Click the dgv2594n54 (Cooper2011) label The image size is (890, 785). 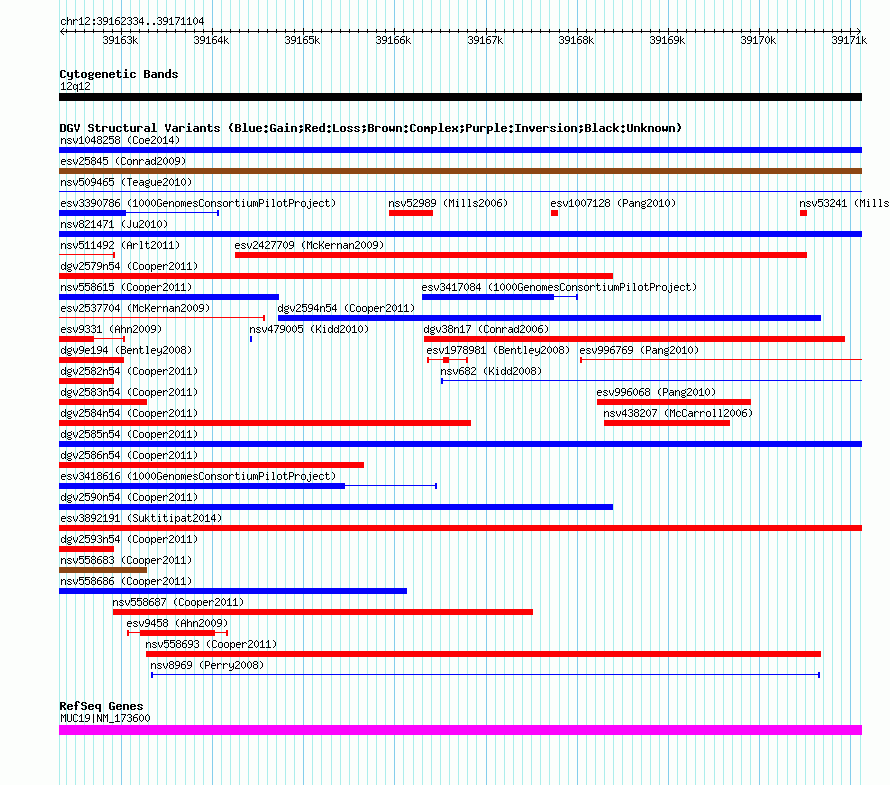tap(346, 308)
